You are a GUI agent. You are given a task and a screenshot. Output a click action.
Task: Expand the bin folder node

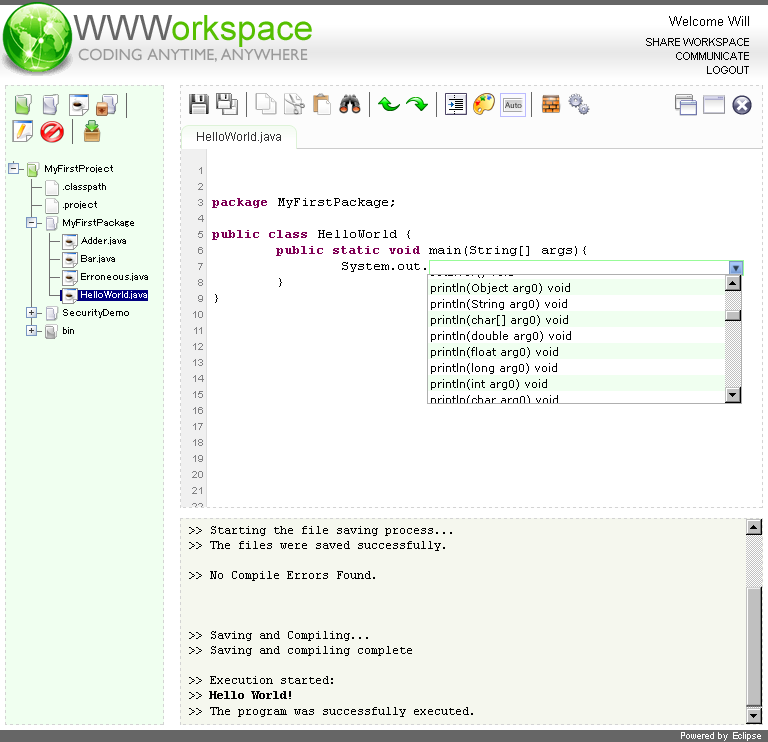[32, 331]
